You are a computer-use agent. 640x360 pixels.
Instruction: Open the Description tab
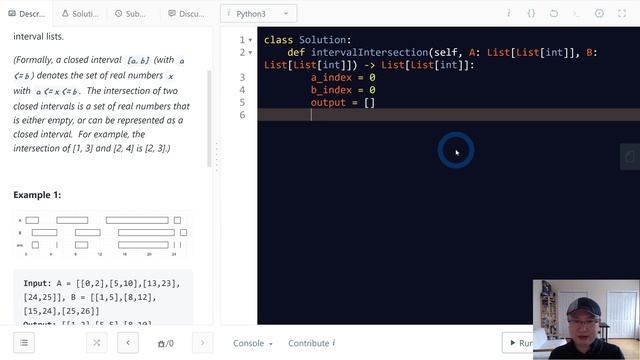pos(27,14)
